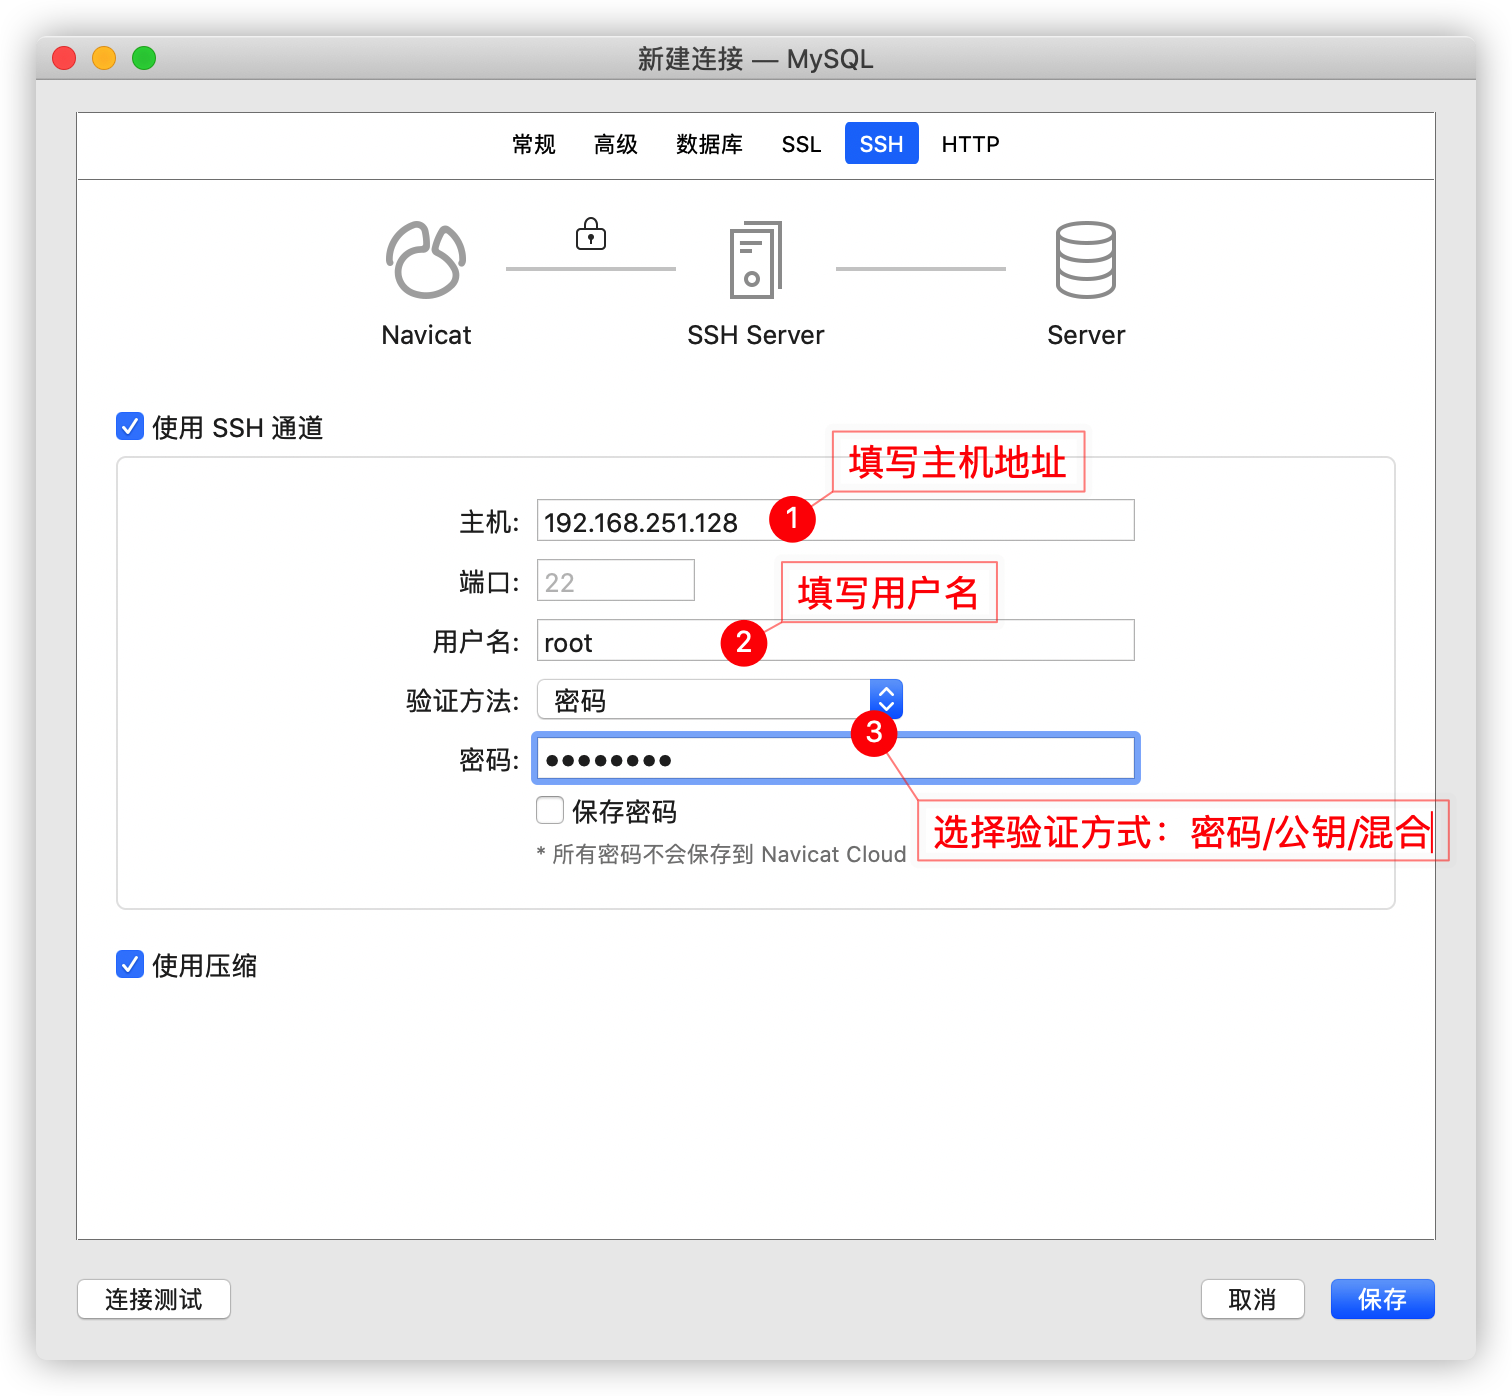Click the 用户名 field containing root

tap(836, 640)
